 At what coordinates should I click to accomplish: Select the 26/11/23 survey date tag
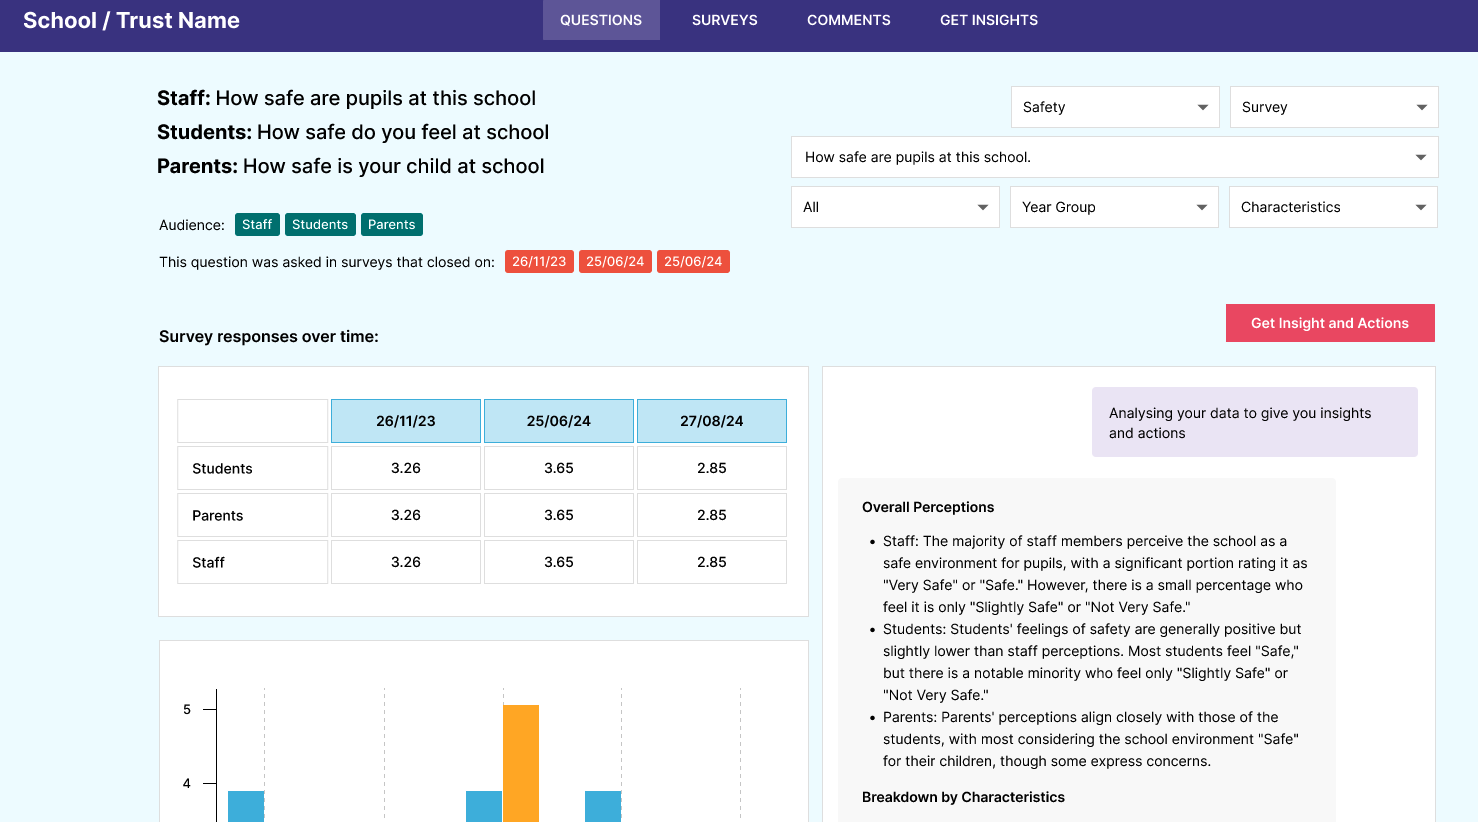coord(539,262)
